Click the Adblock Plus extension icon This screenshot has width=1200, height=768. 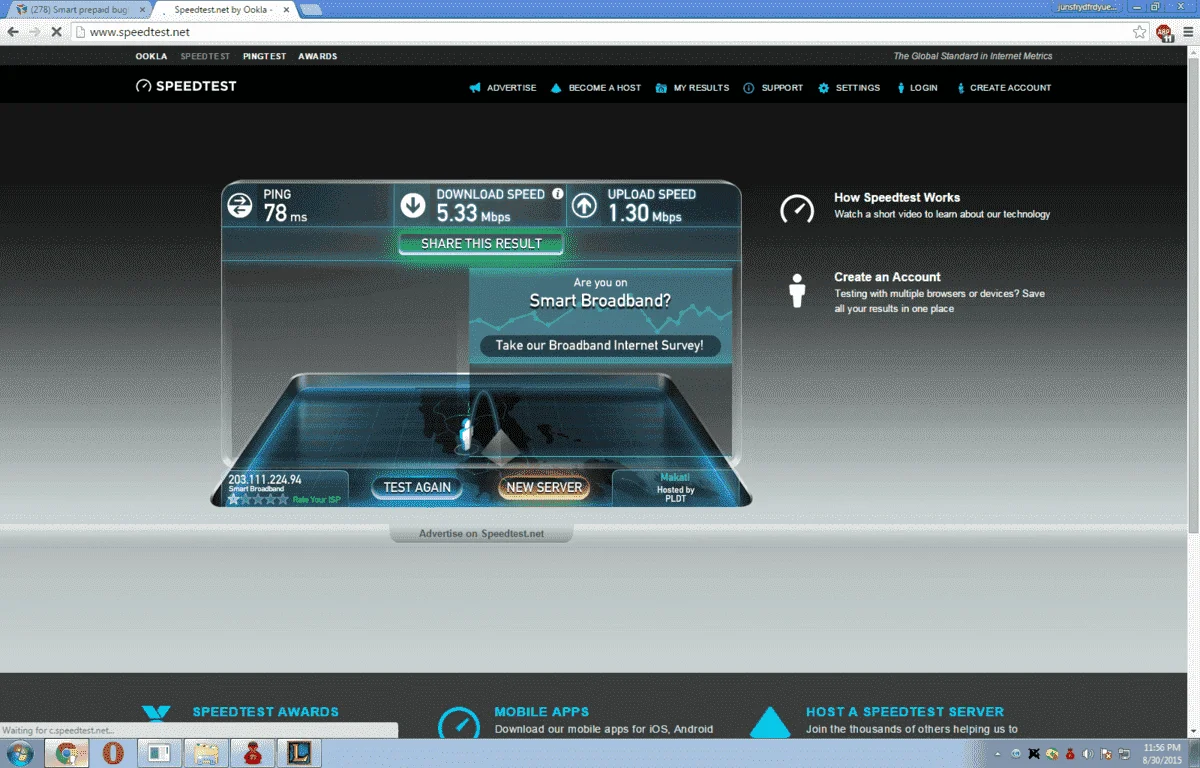1164,32
